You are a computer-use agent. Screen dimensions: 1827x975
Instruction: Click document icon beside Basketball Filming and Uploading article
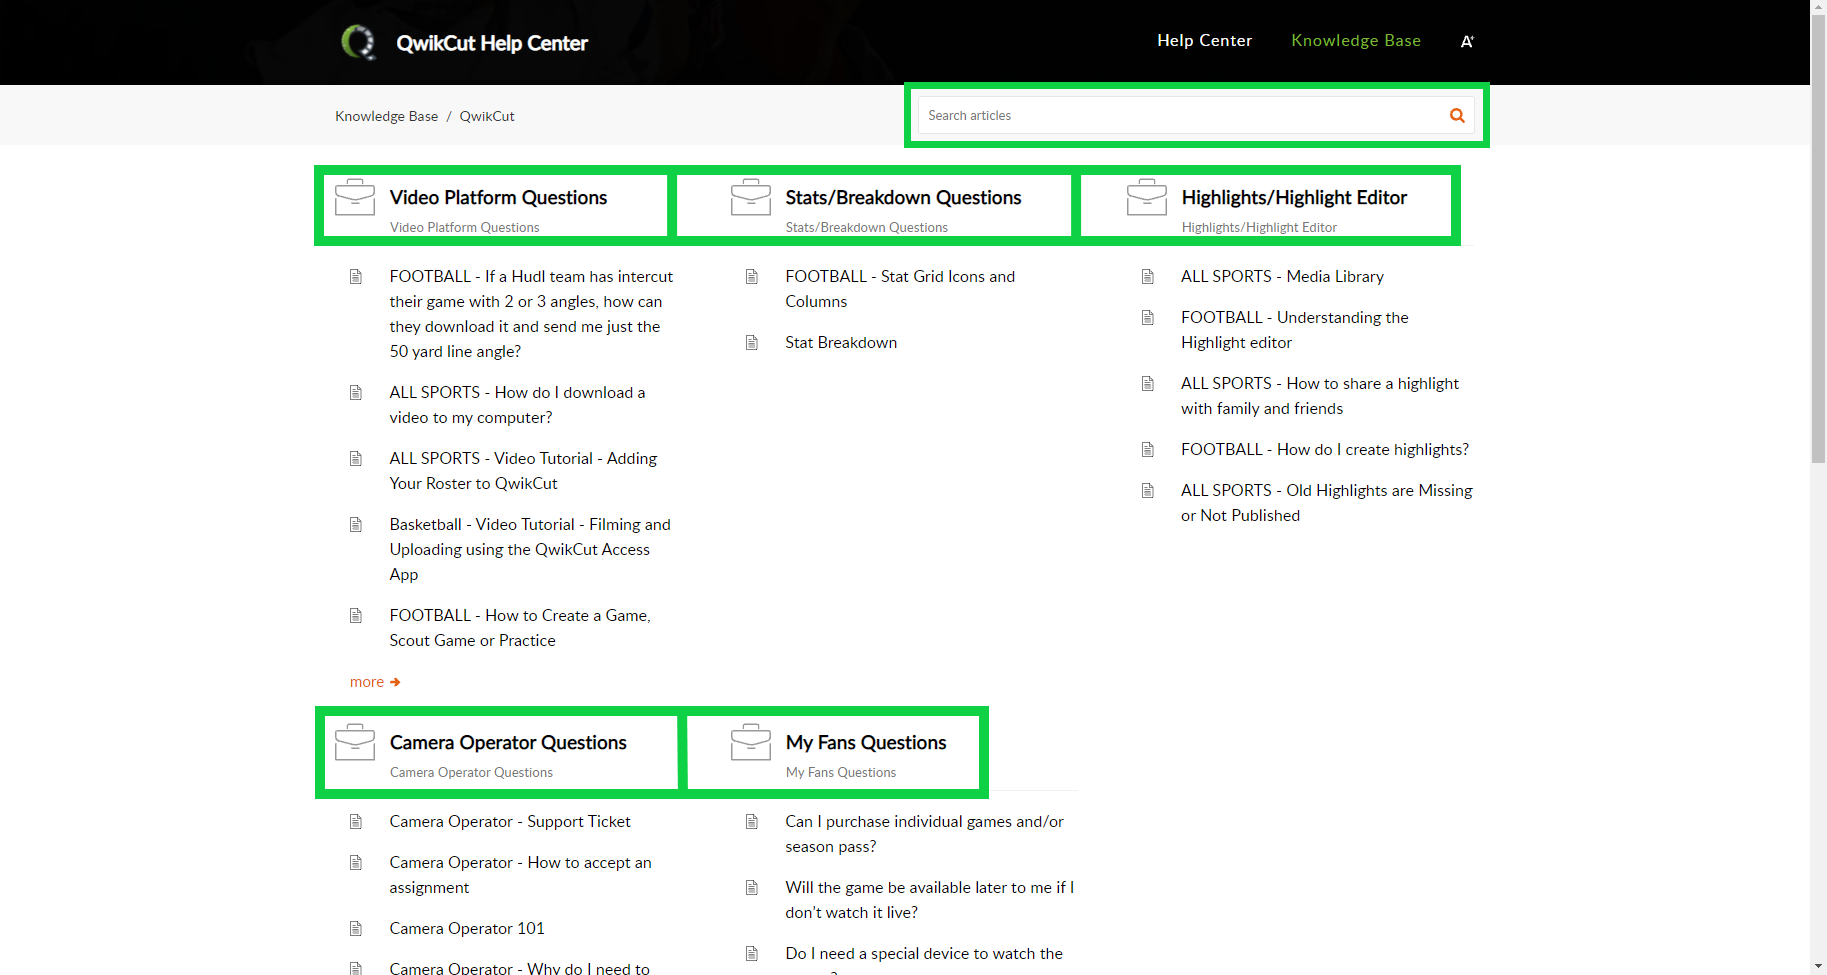[x=356, y=525]
